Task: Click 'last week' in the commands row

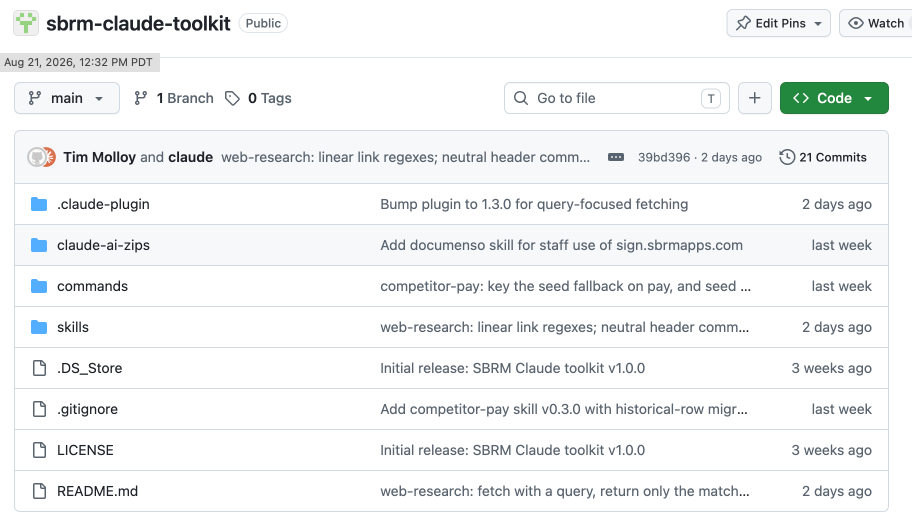Action: [841, 286]
